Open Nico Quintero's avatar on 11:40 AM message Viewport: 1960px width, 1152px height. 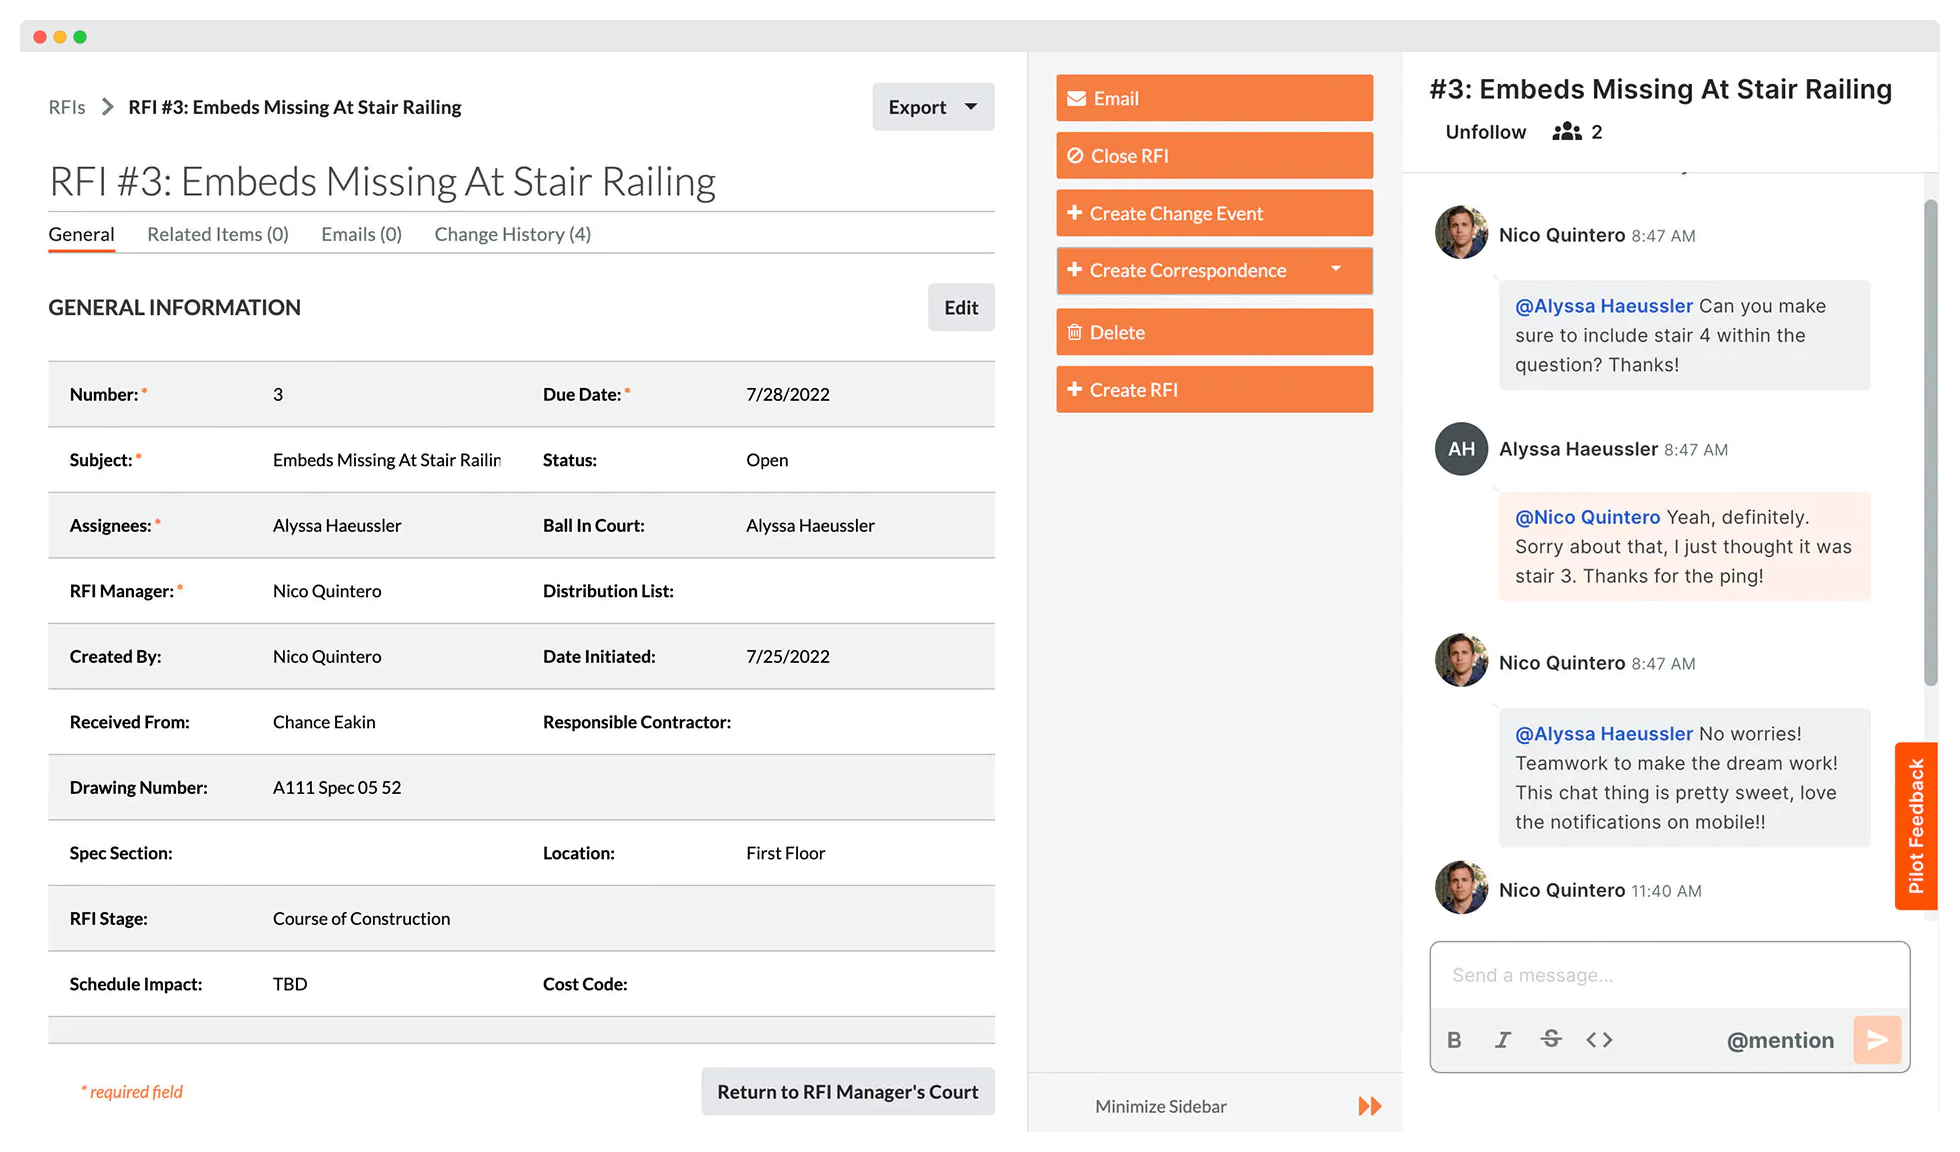click(1461, 888)
